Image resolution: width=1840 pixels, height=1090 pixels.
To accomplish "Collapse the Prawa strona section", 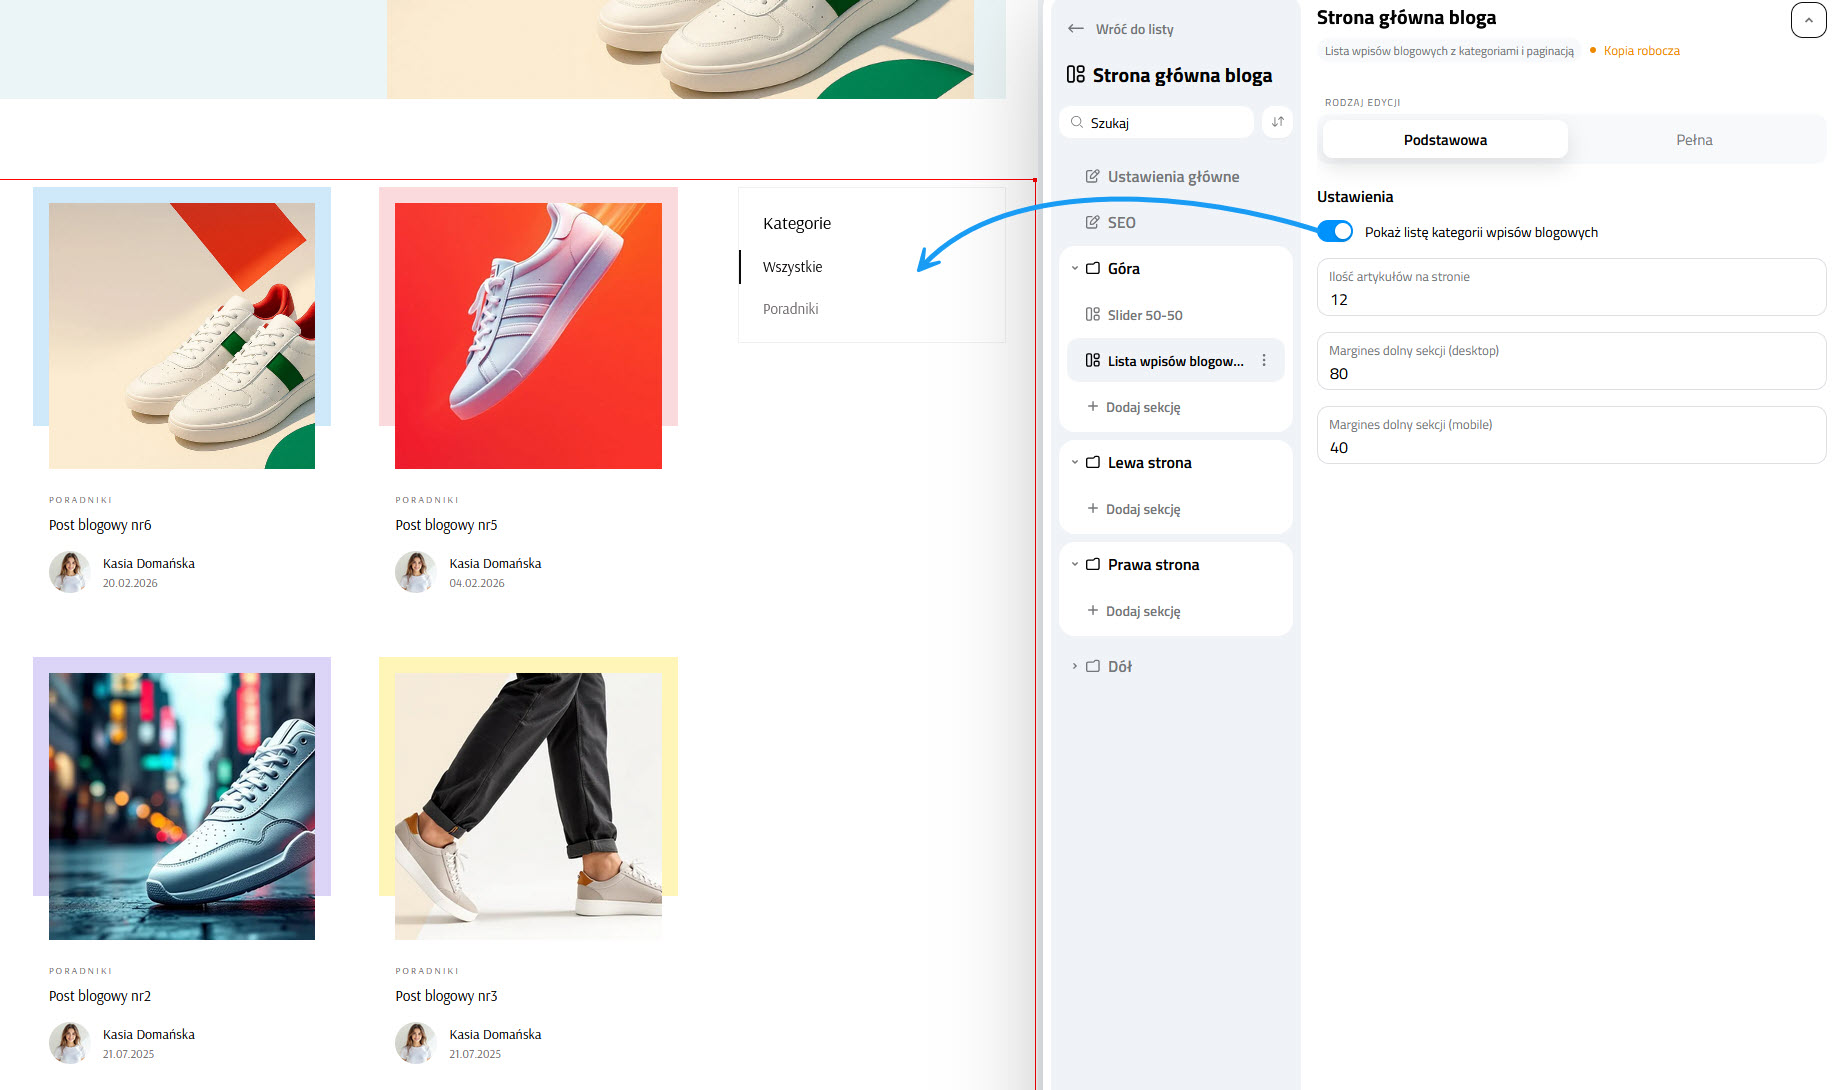I will 1075,563.
